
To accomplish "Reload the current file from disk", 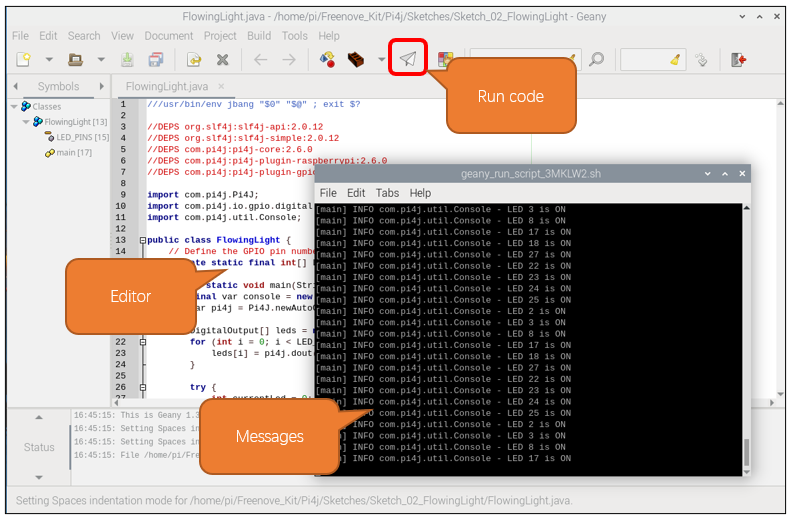I will pos(194,60).
